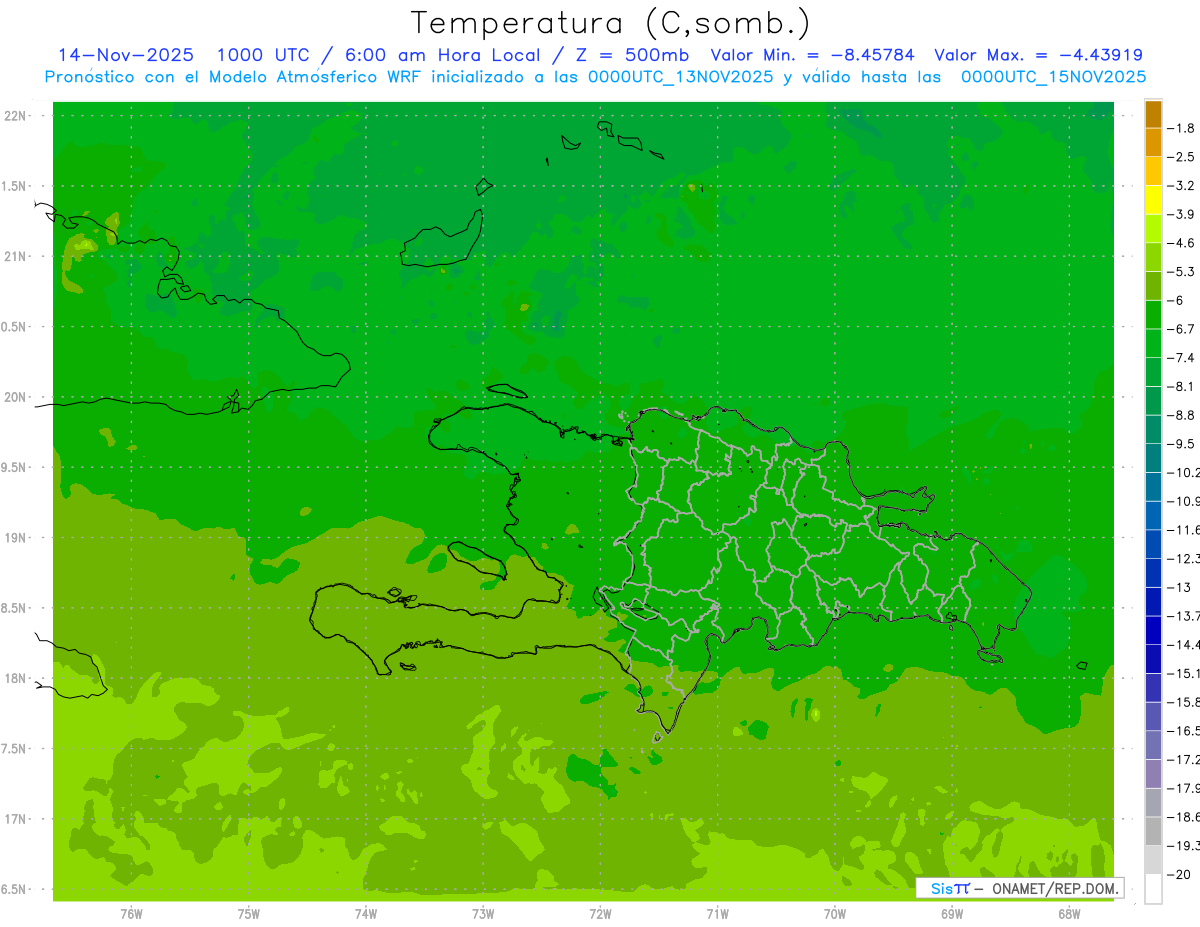Pick the teal swatch between -9.5 and -10.2
Screen dimensions: 1200x927
pyautogui.click(x=1153, y=458)
